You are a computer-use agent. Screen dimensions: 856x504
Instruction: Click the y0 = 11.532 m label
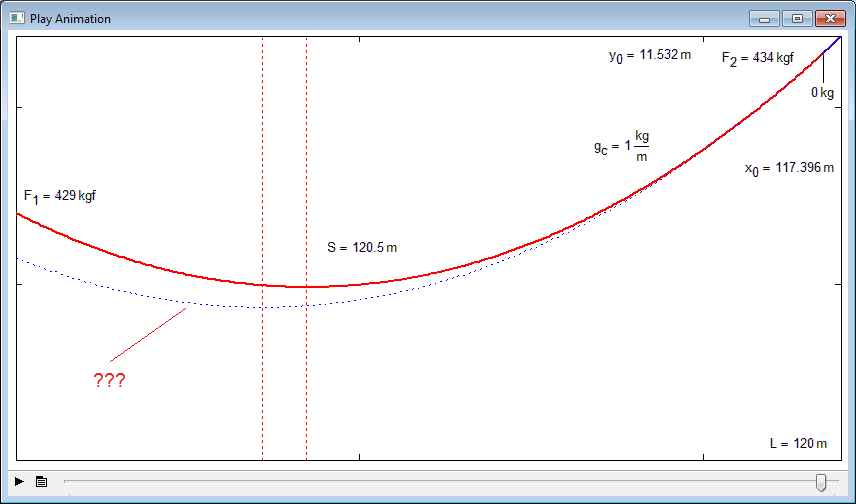pyautogui.click(x=650, y=56)
